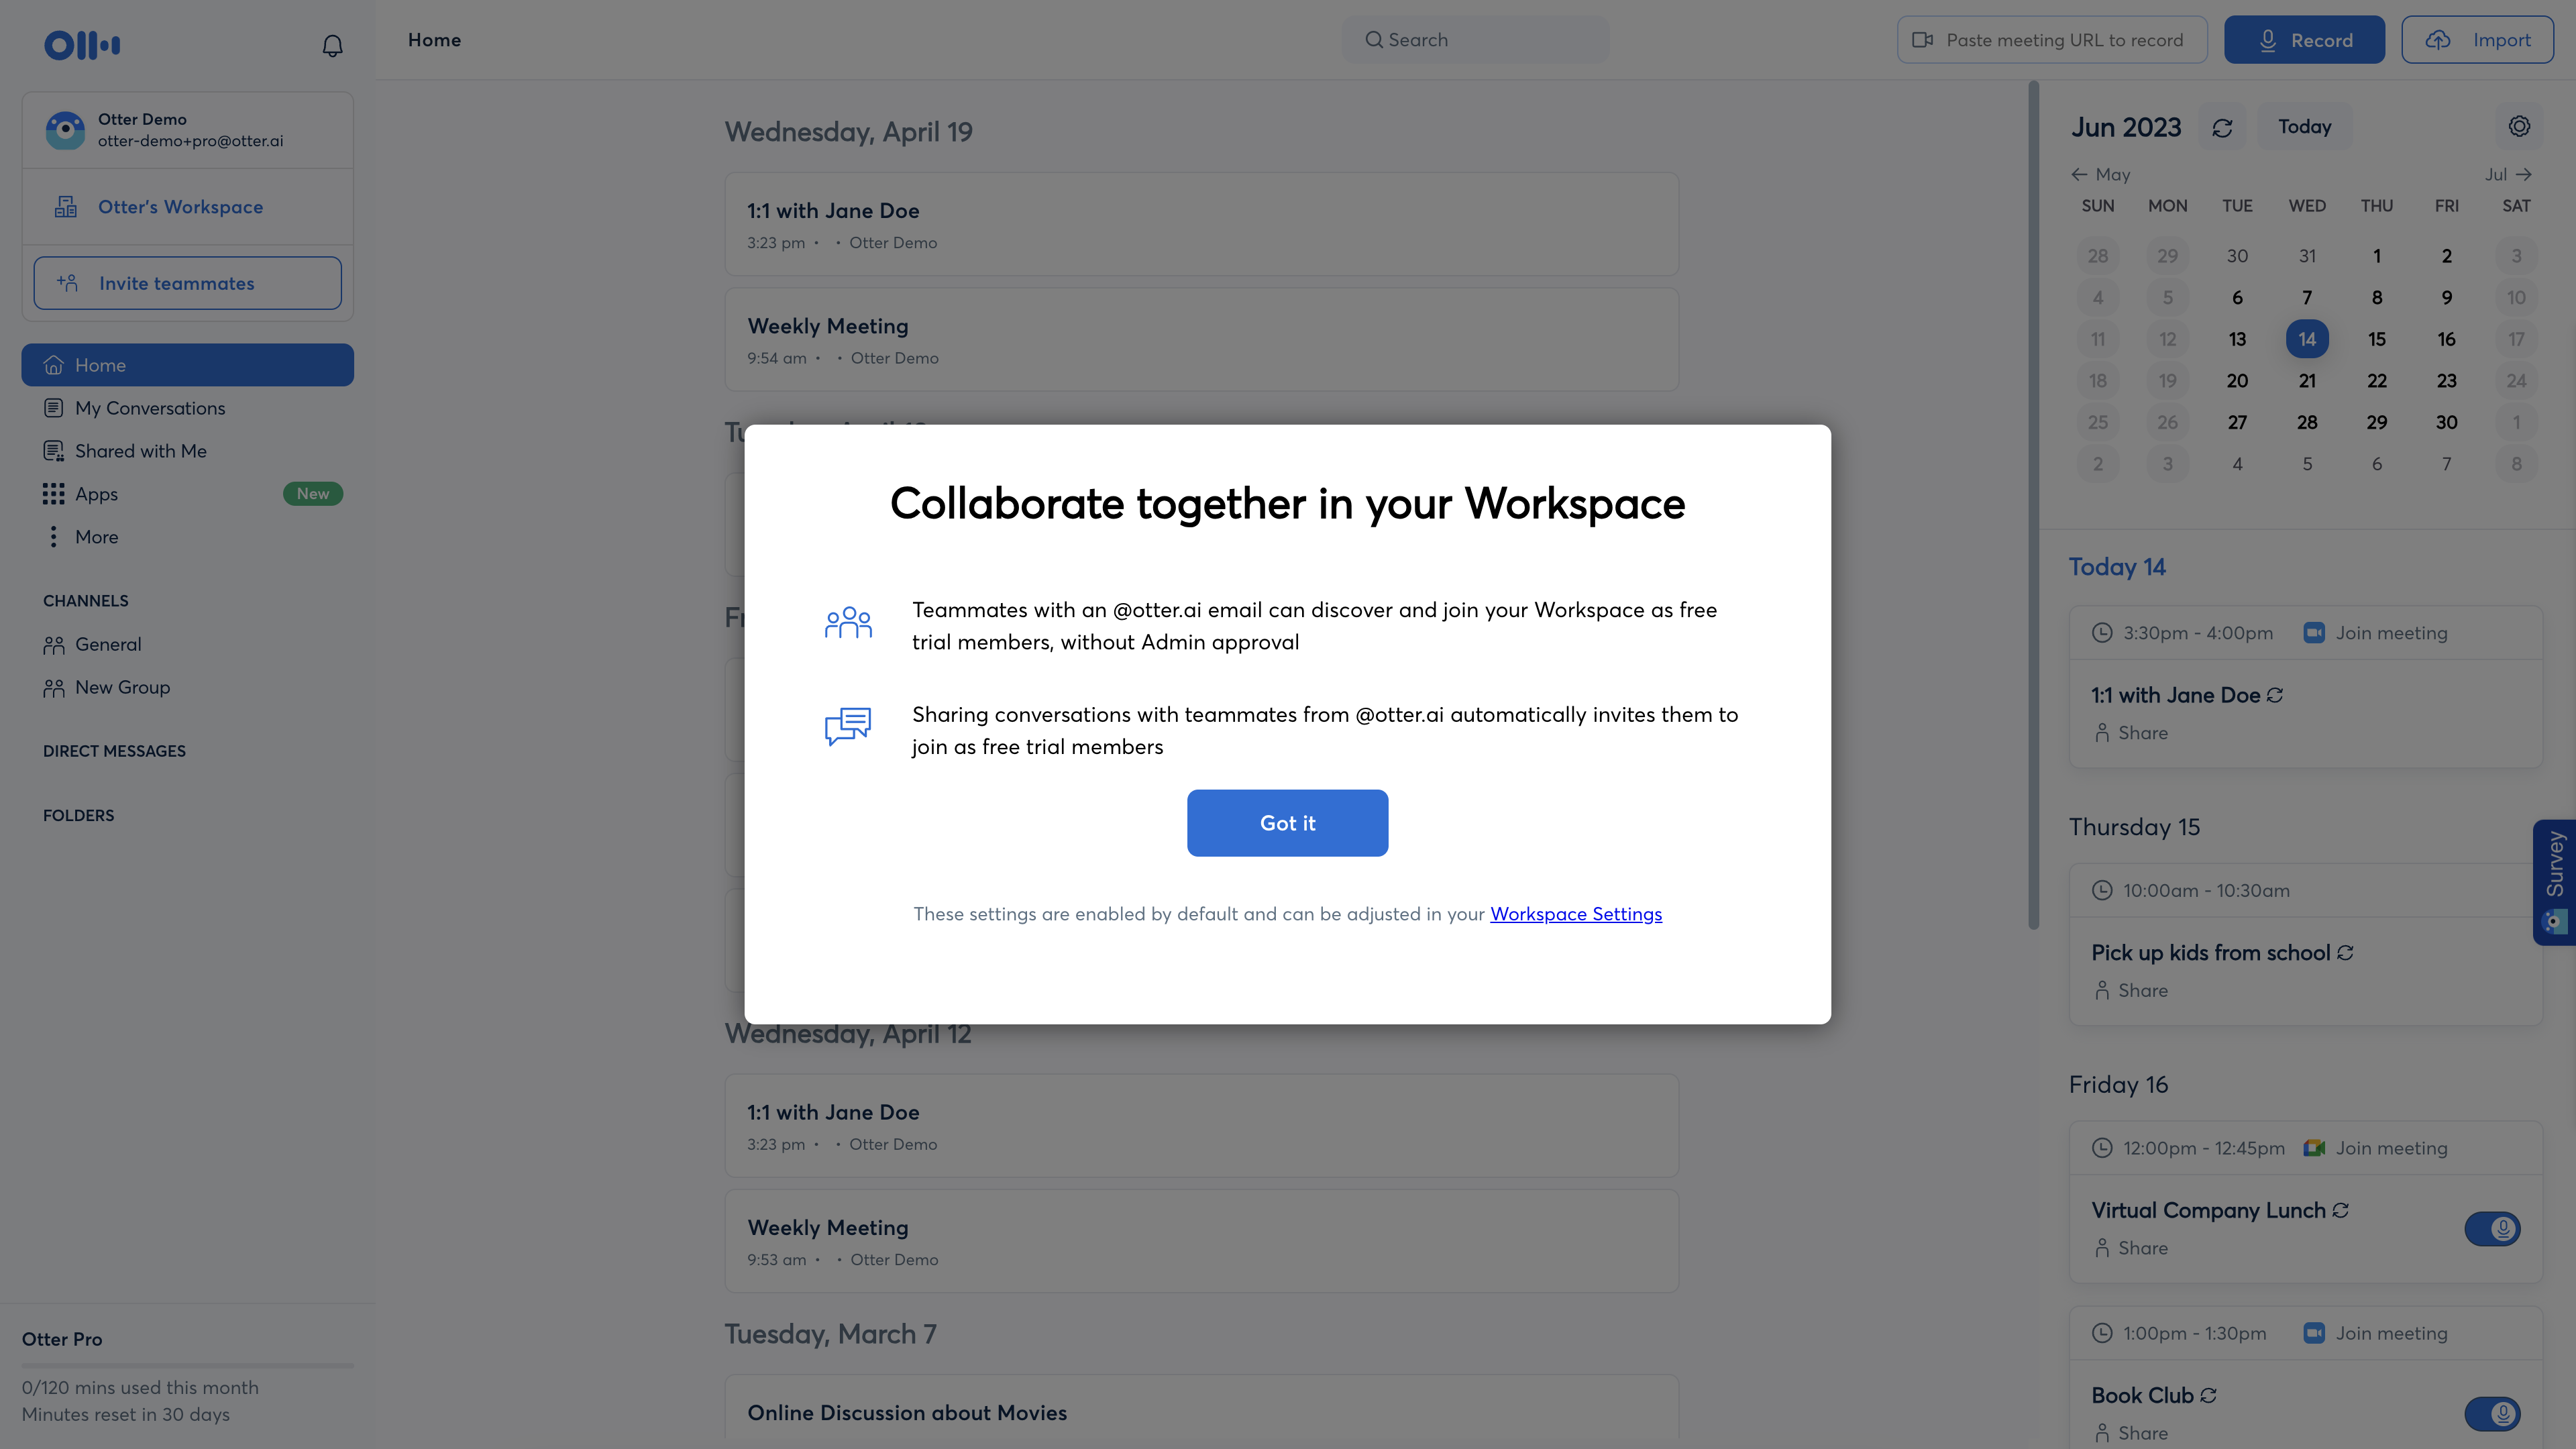The height and width of the screenshot is (1449, 2576).
Task: Click the Zoom icon for 3:30pm meeting
Action: [x=2314, y=633]
